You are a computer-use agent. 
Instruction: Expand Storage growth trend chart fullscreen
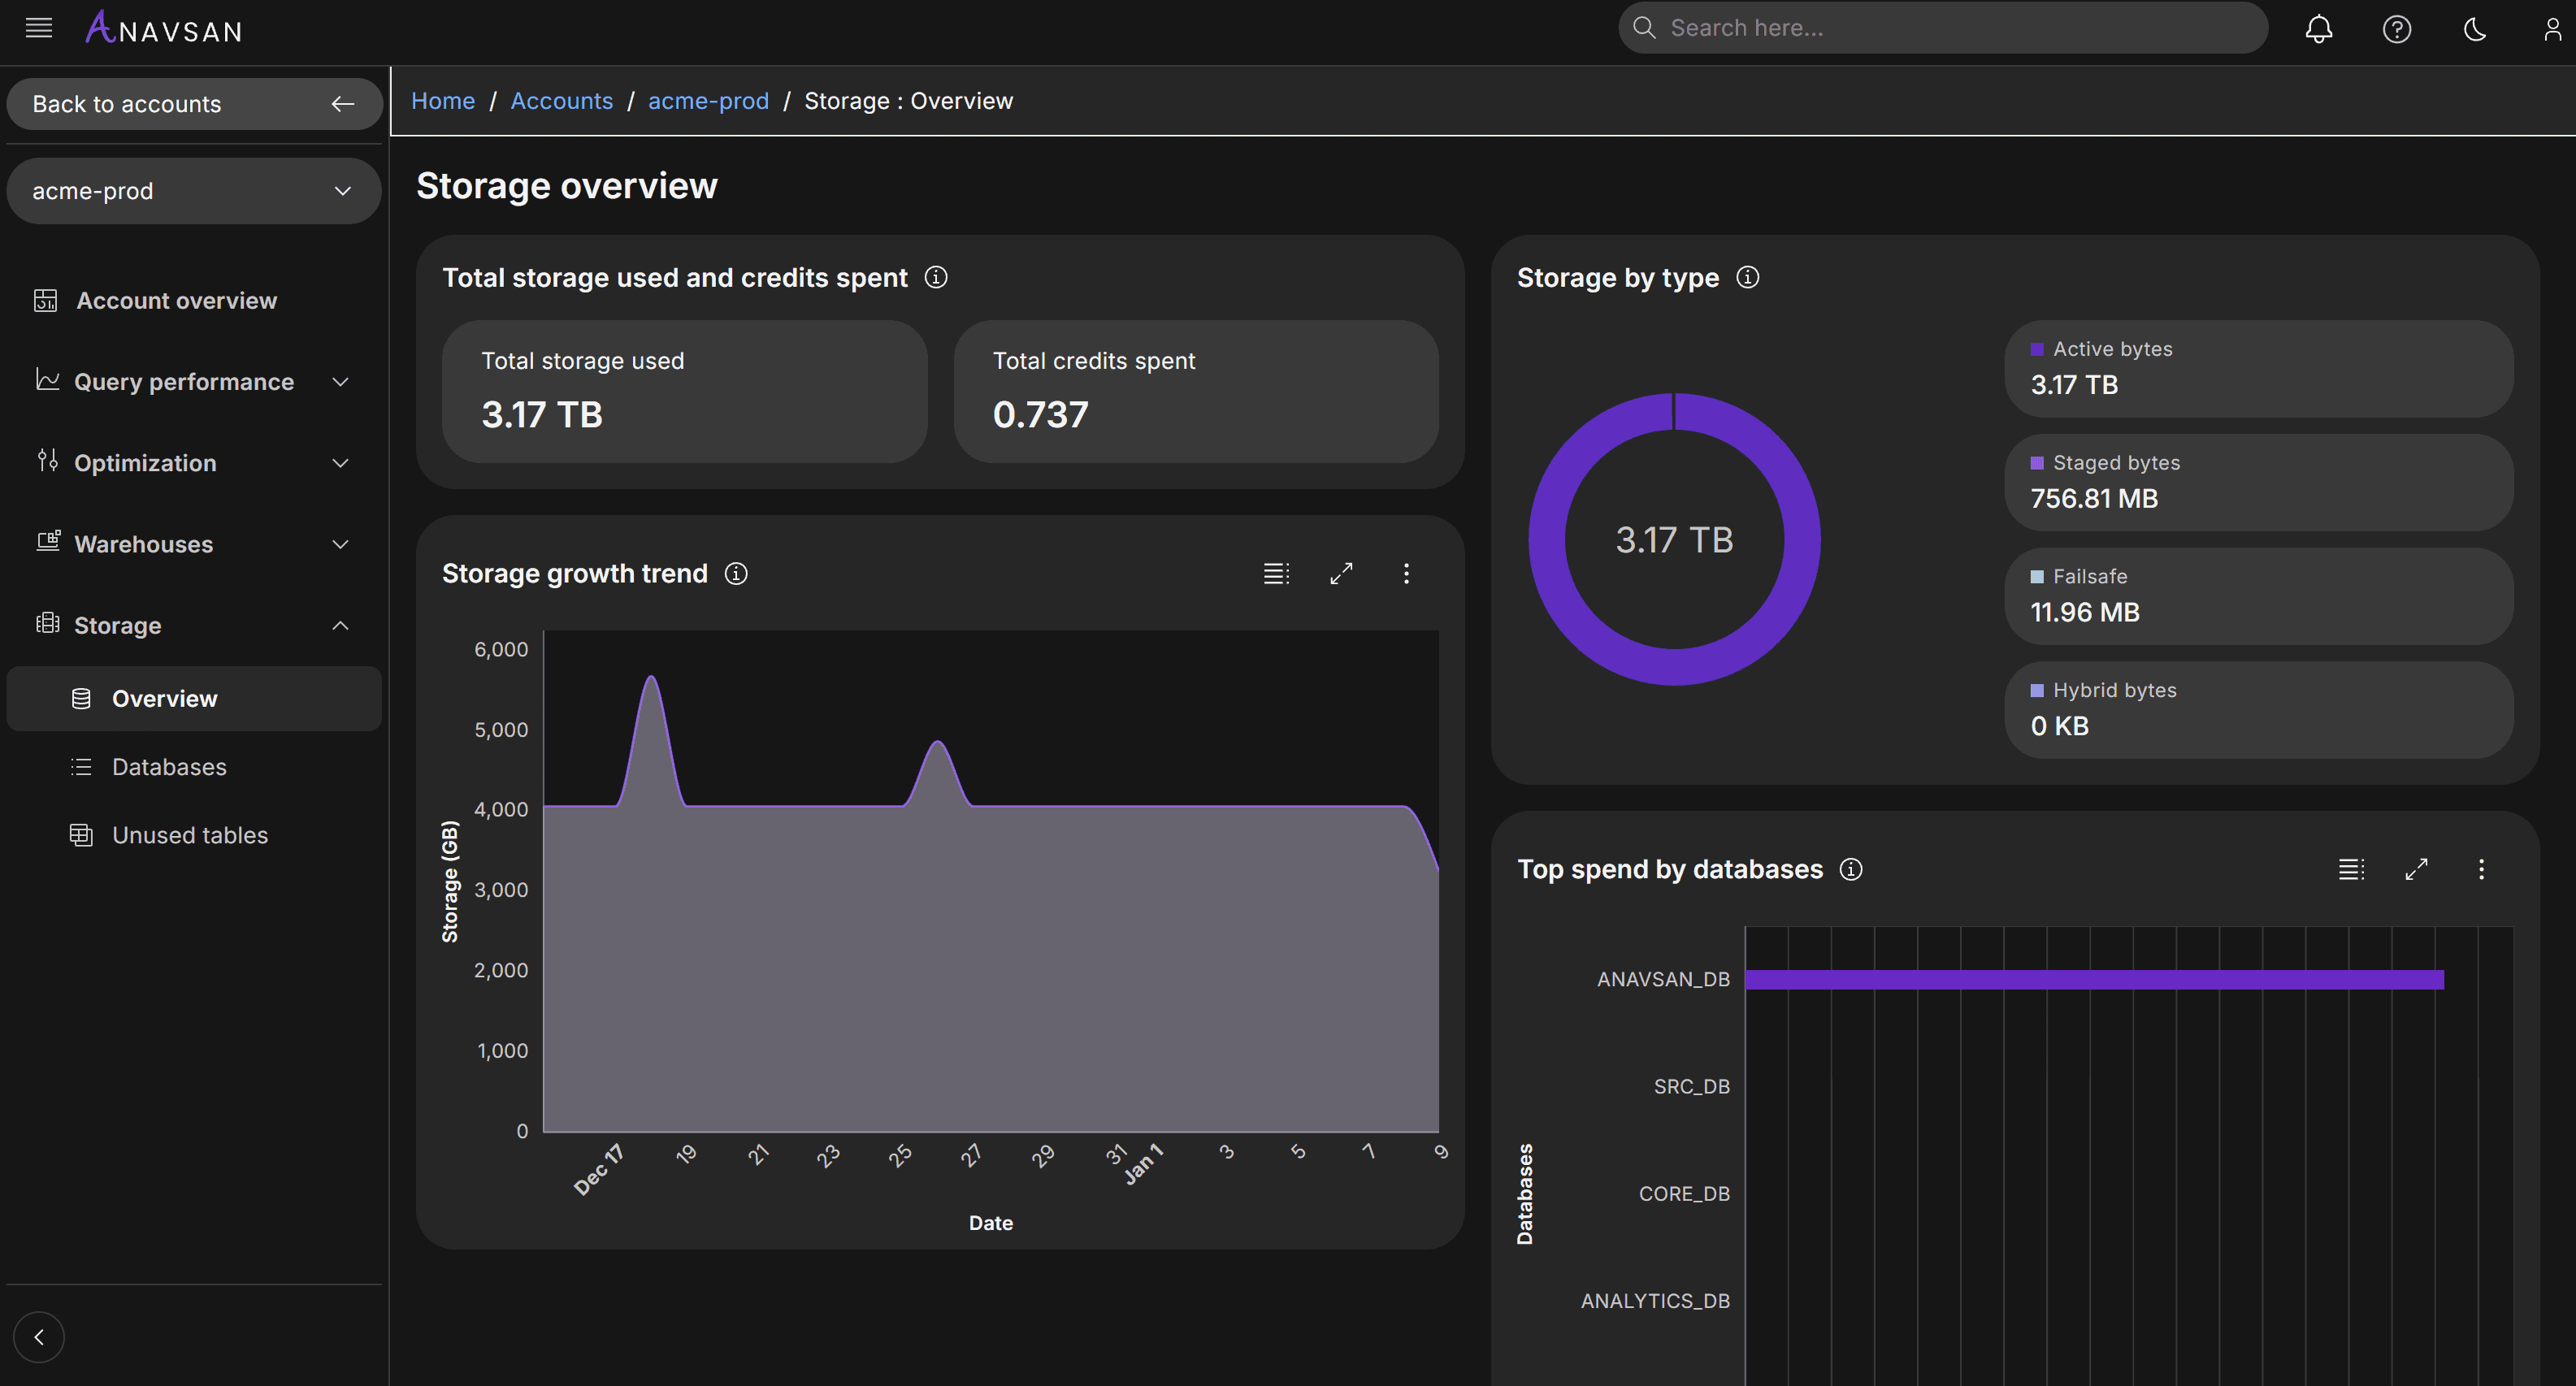1341,573
